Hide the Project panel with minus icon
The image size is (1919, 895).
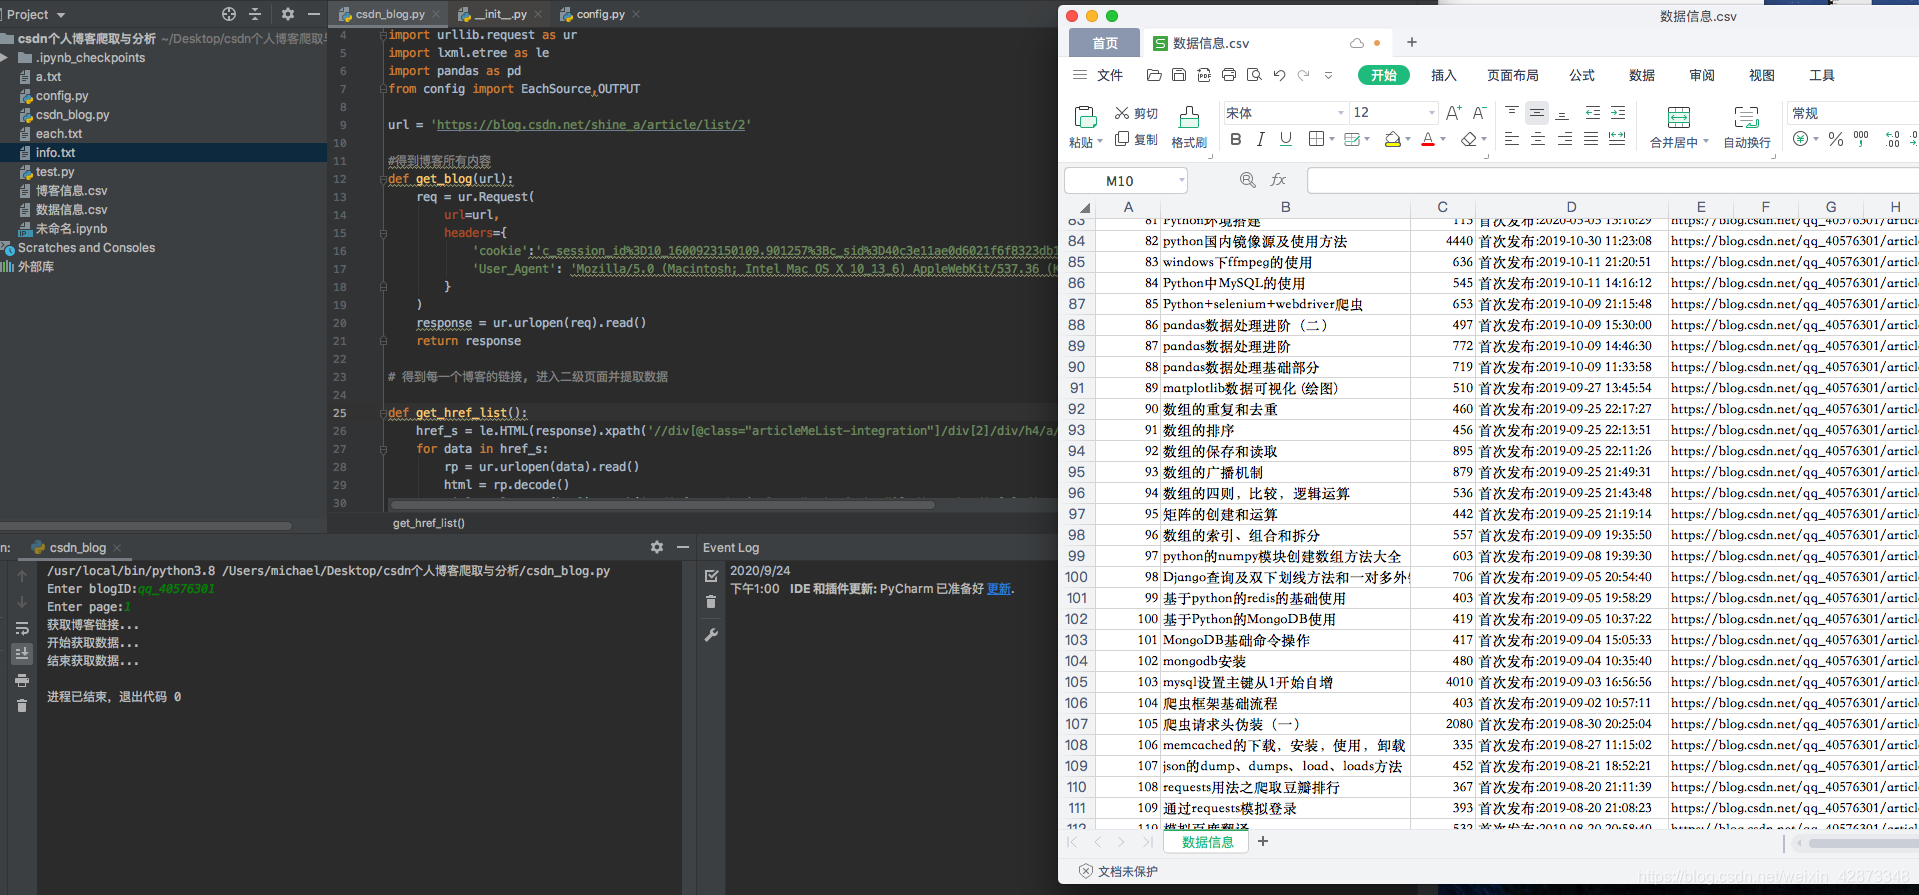(x=314, y=14)
